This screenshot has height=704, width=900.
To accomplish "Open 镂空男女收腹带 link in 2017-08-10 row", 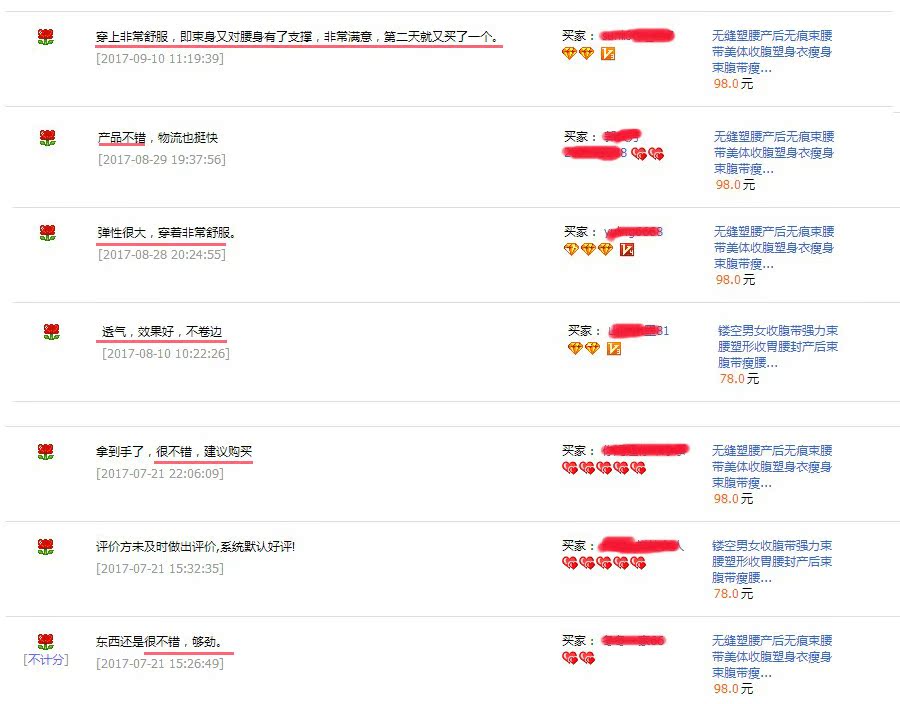I will [x=778, y=347].
